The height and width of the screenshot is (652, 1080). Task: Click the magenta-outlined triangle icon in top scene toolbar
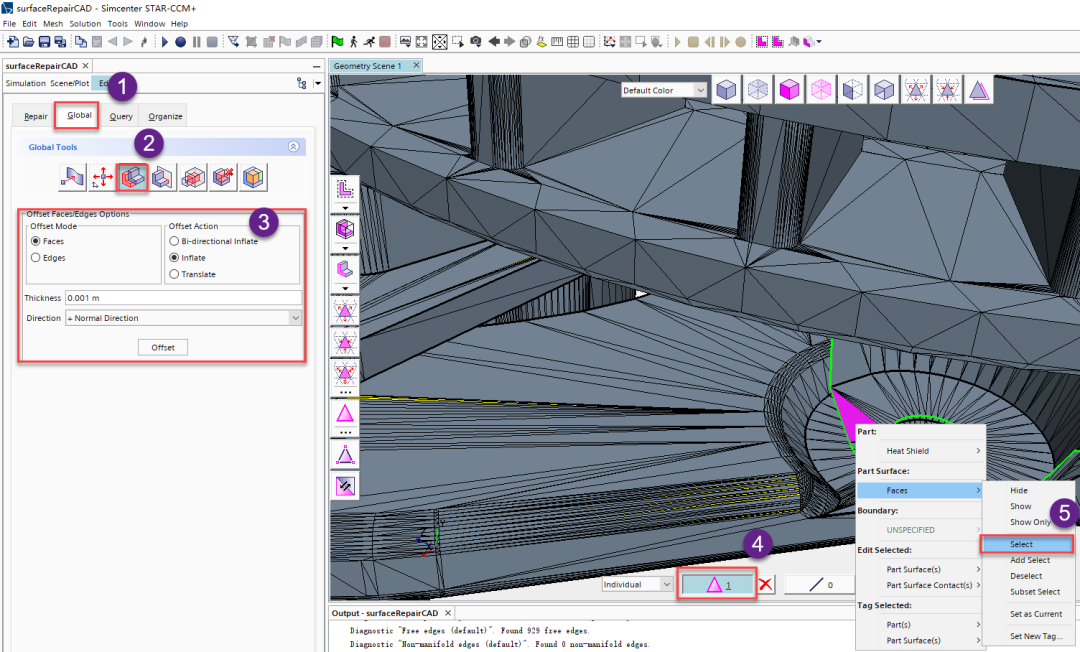[979, 90]
